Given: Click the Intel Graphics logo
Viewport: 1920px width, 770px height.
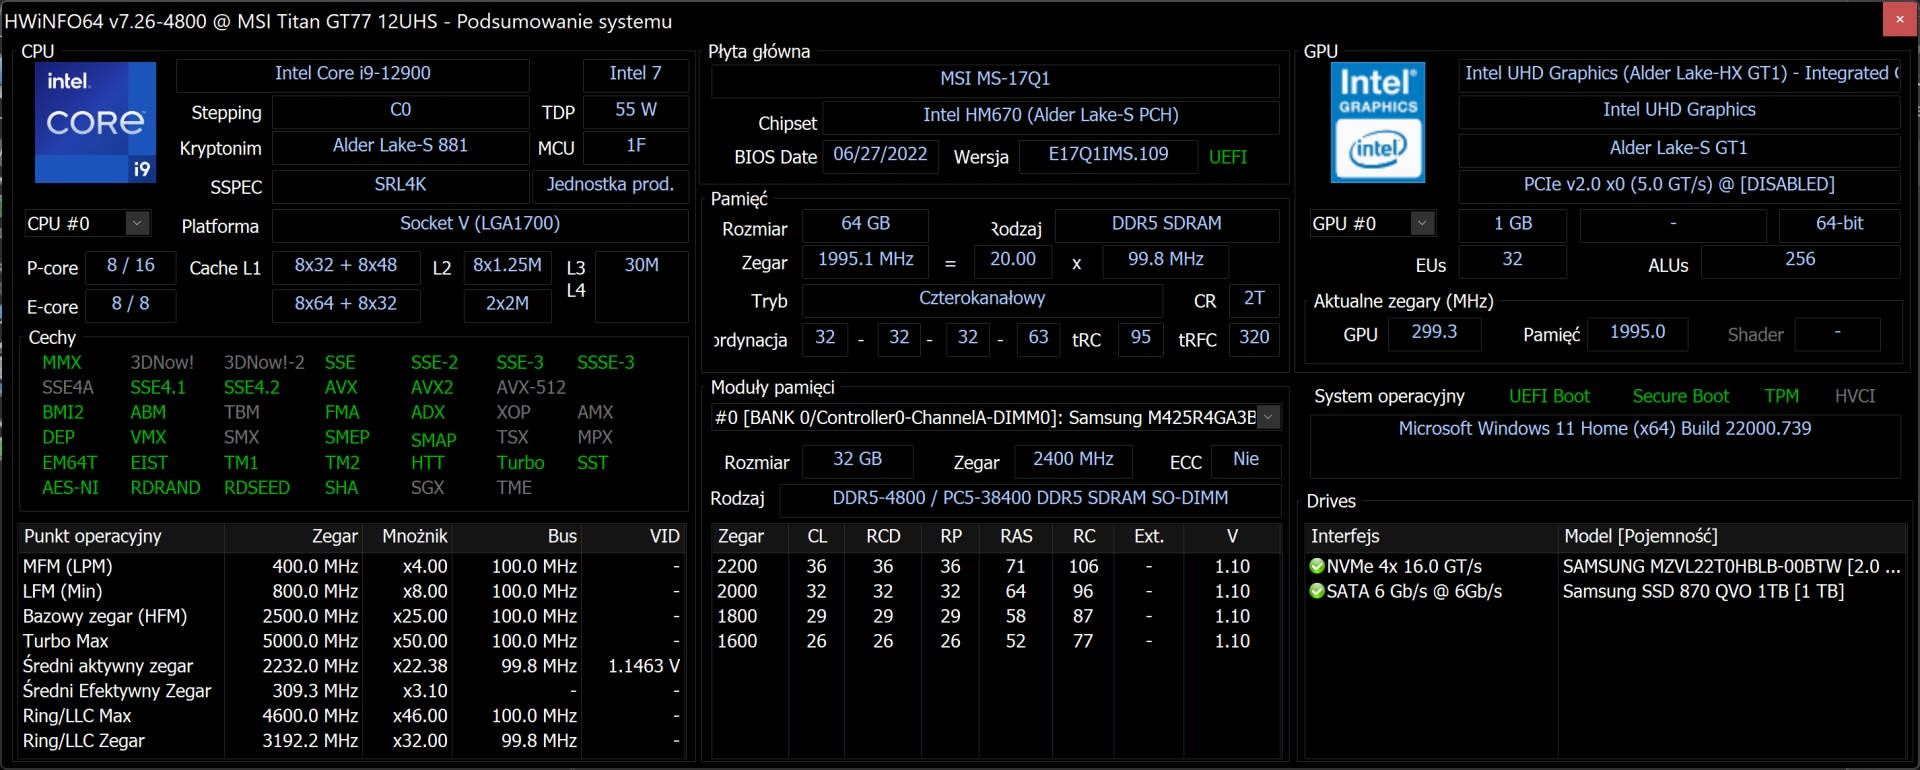Looking at the screenshot, I should (x=1377, y=122).
